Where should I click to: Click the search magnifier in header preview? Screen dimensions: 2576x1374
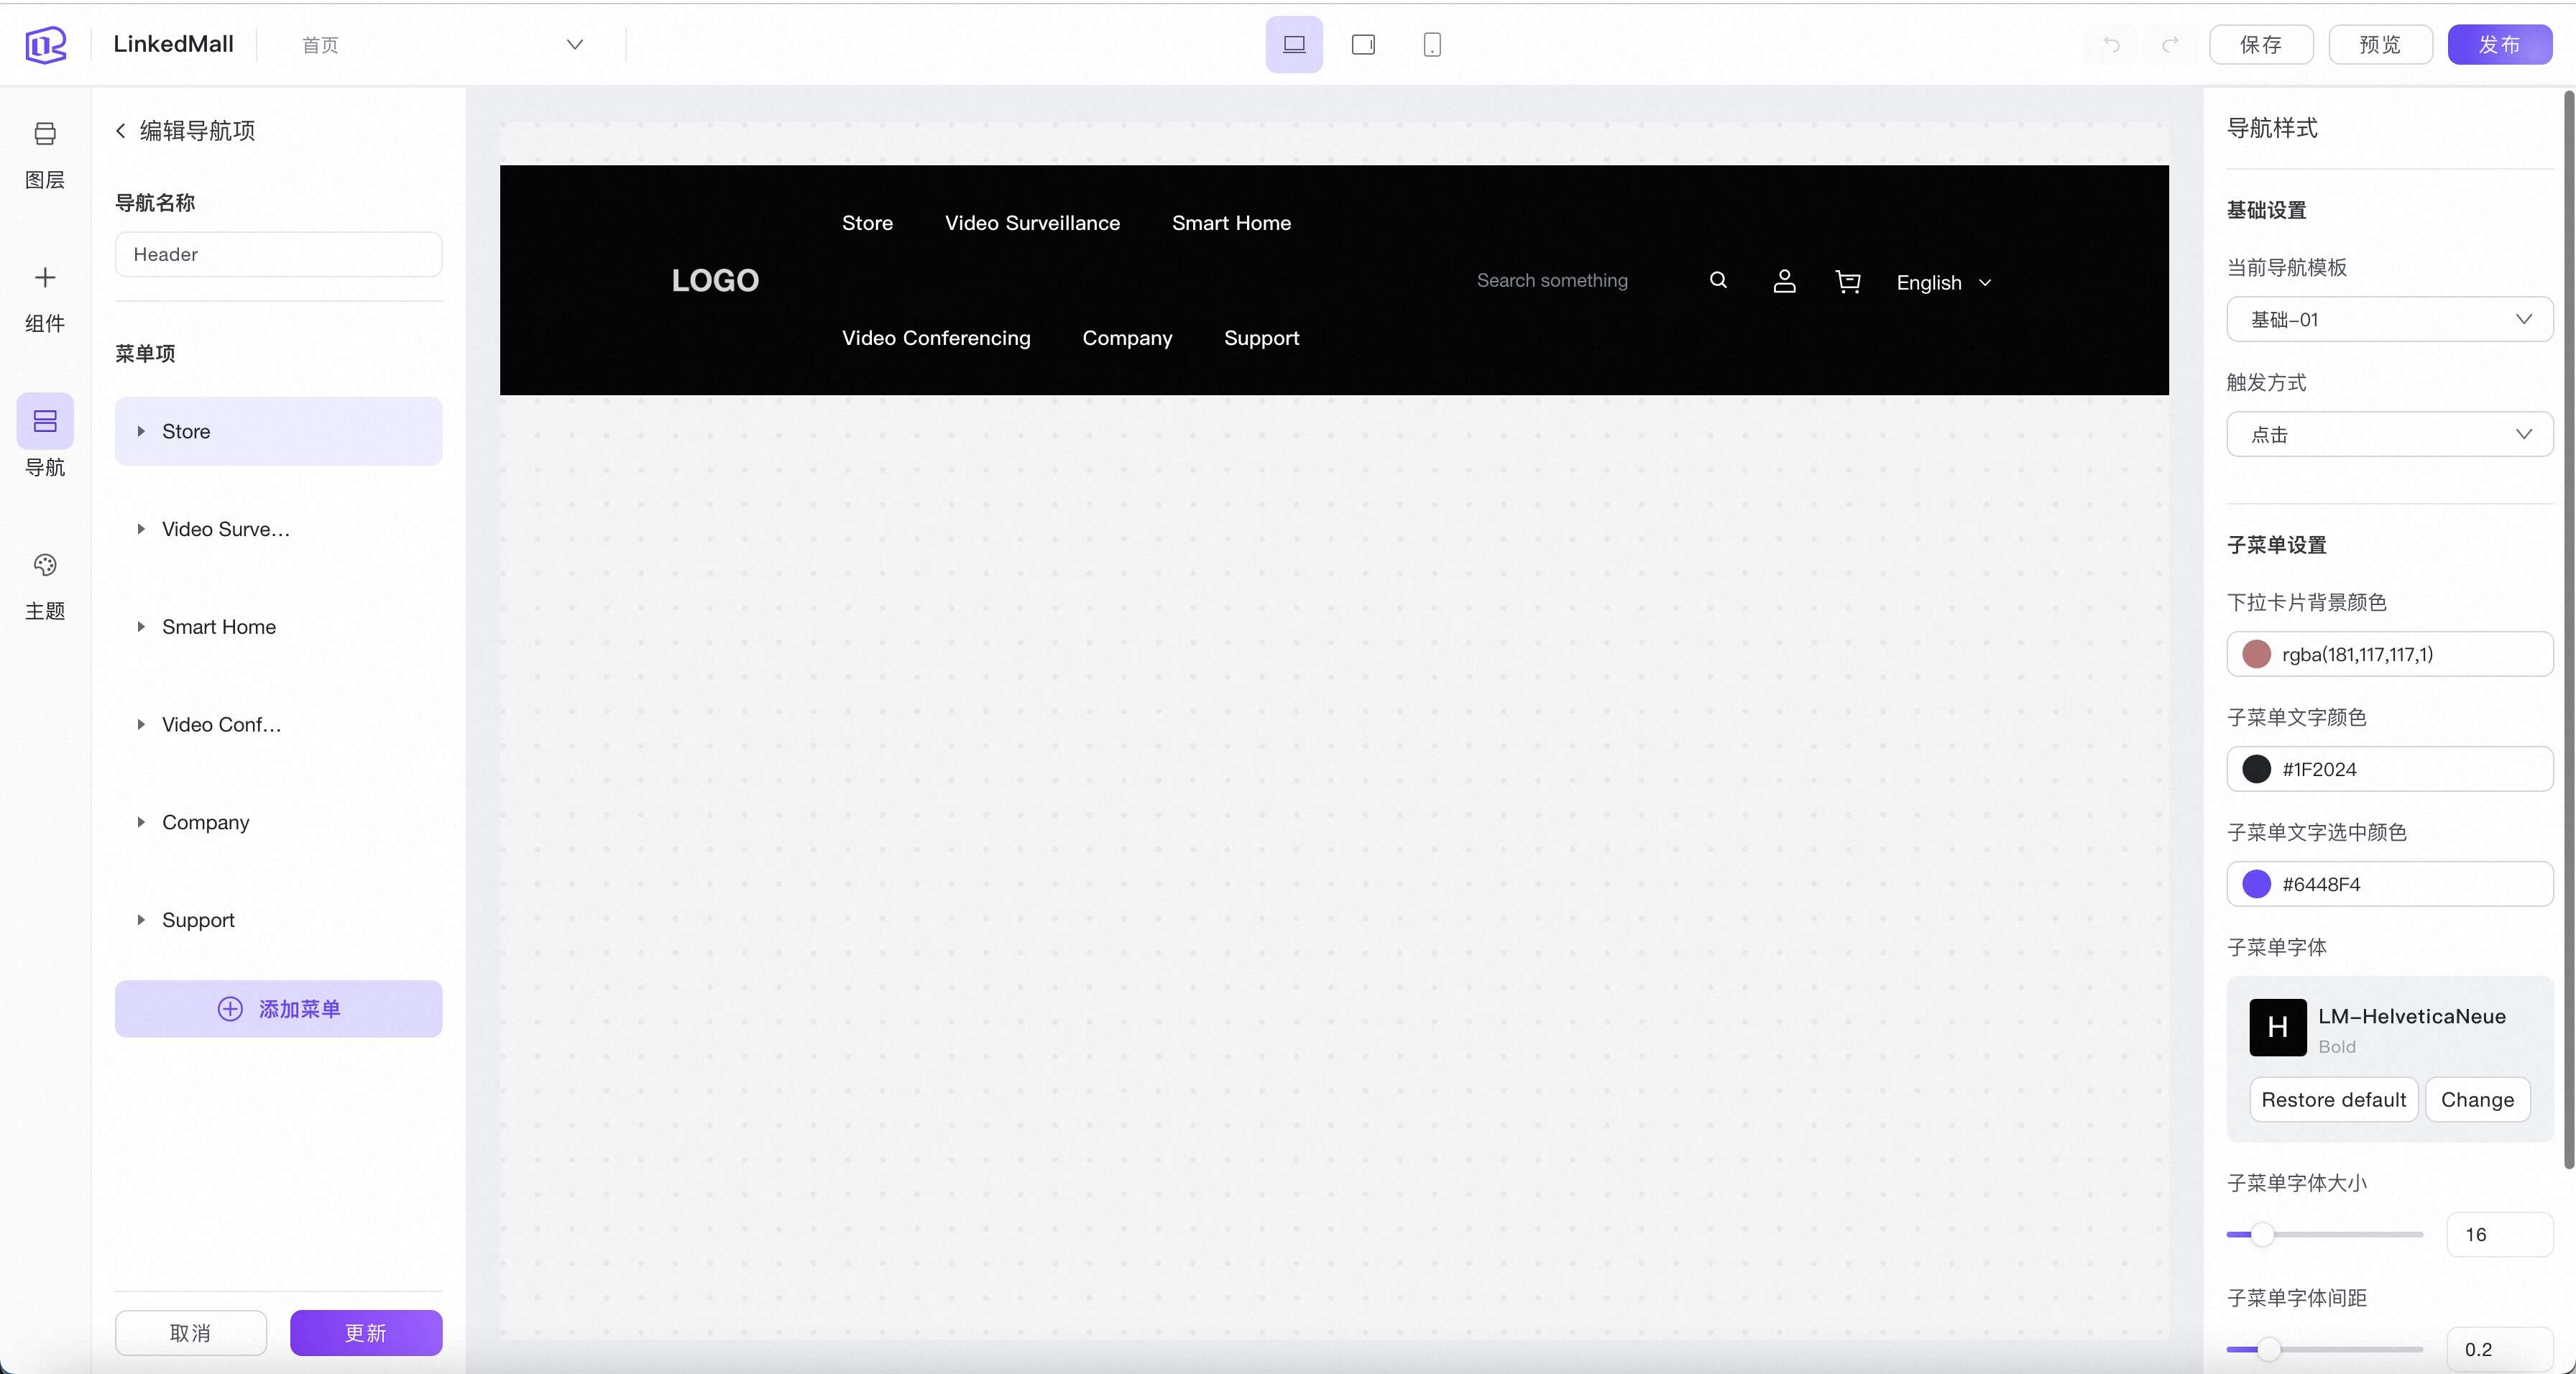[x=1718, y=280]
